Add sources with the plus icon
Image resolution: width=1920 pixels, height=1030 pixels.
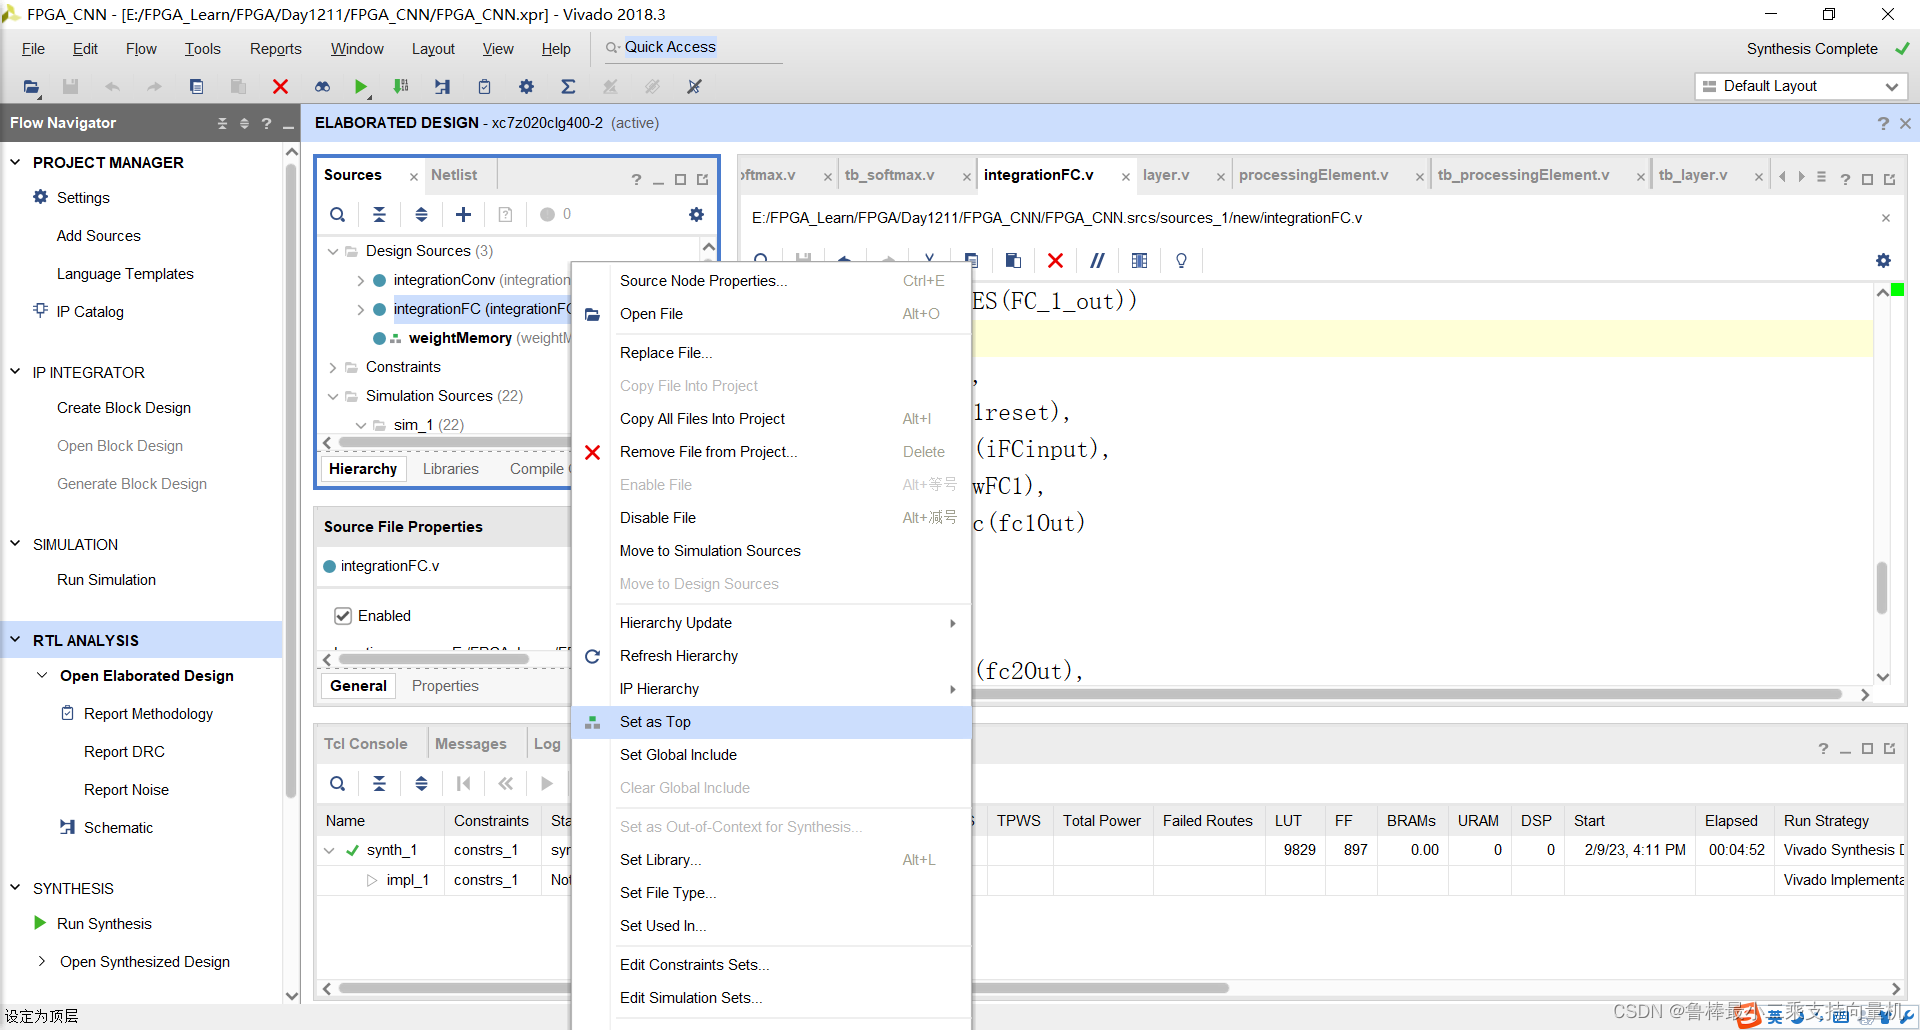463,214
